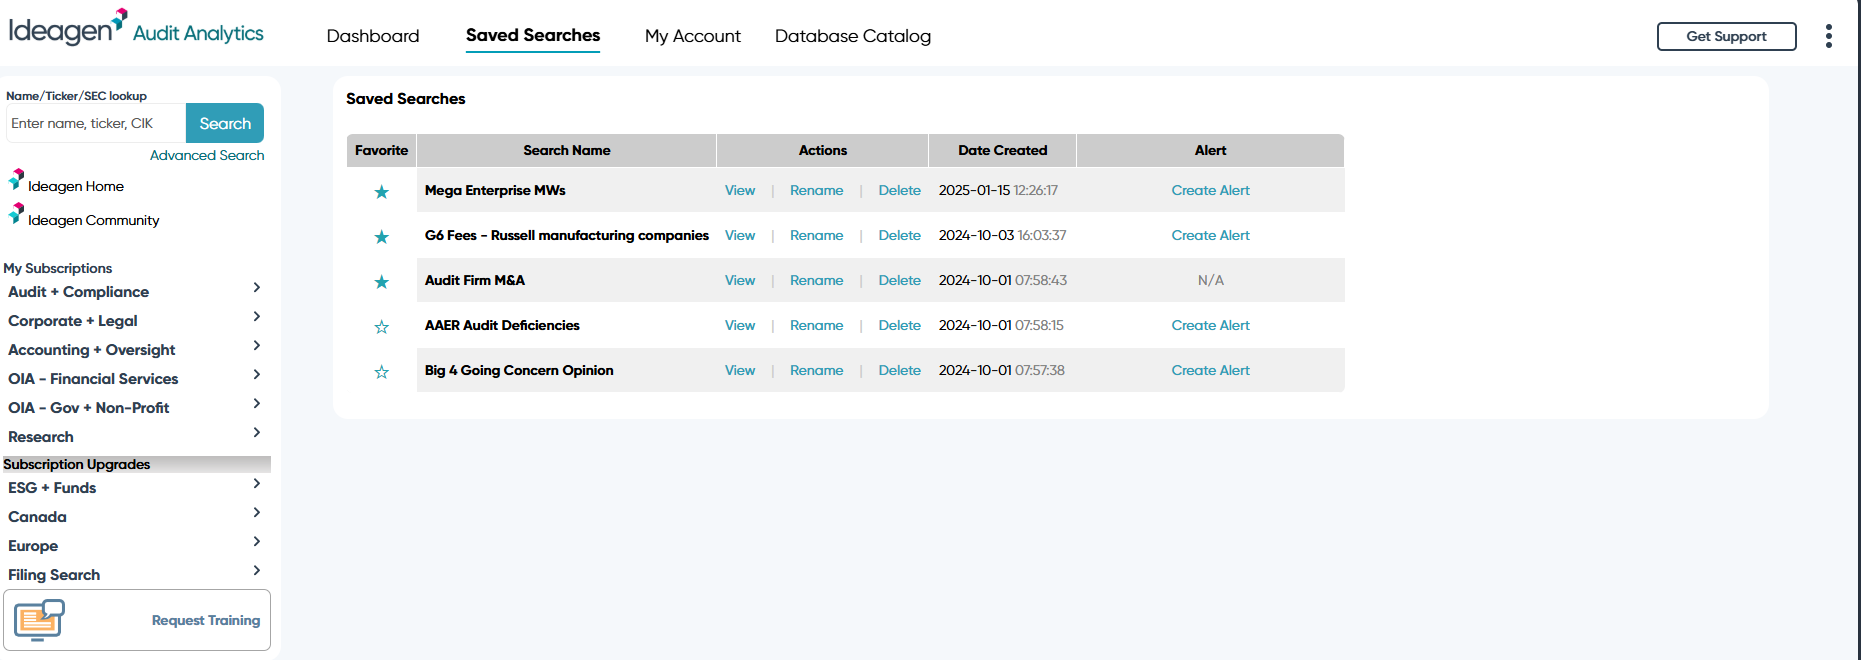Viewport: 1861px width, 660px height.
Task: Switch to the Dashboard tab
Action: coord(373,36)
